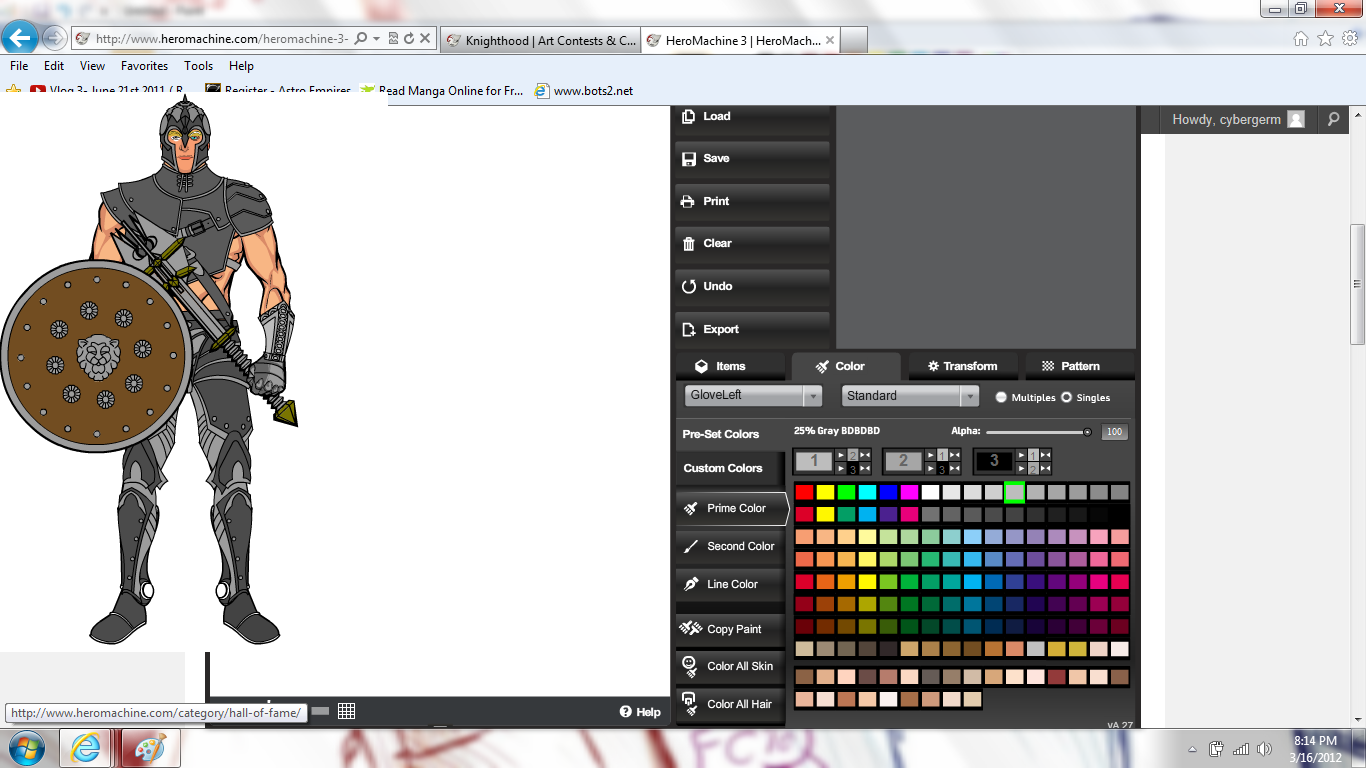The height and width of the screenshot is (768, 1366).
Task: Open the browser address bar dropdown arrow
Action: pos(376,39)
